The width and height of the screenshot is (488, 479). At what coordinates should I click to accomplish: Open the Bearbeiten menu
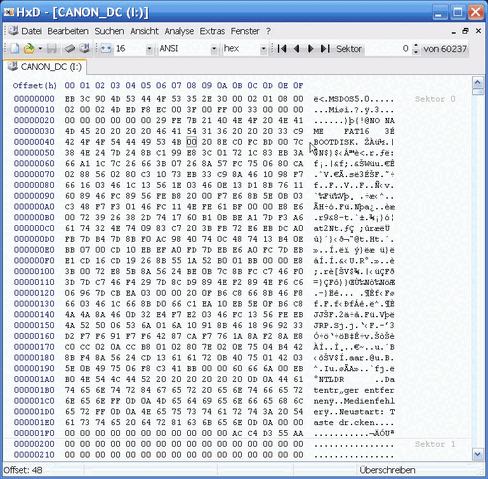coord(68,31)
